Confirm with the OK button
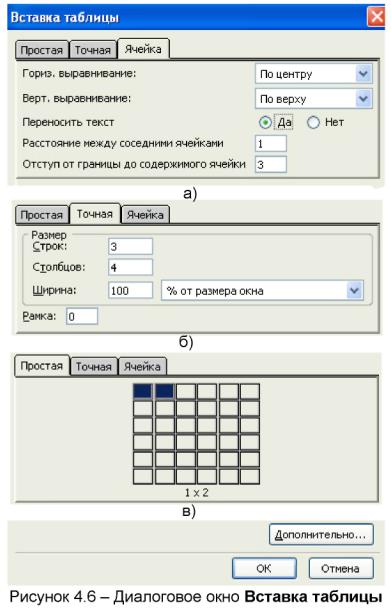Screen dimensions: 391x610 tap(264, 568)
